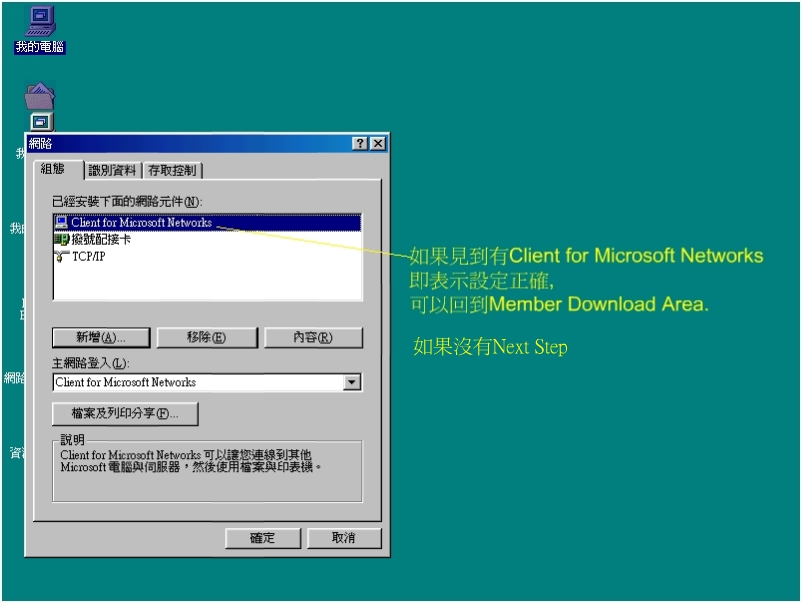Image resolution: width=802 pixels, height=603 pixels.
Task: Select the 撥號配接卡 list entry
Action: click(x=207, y=239)
